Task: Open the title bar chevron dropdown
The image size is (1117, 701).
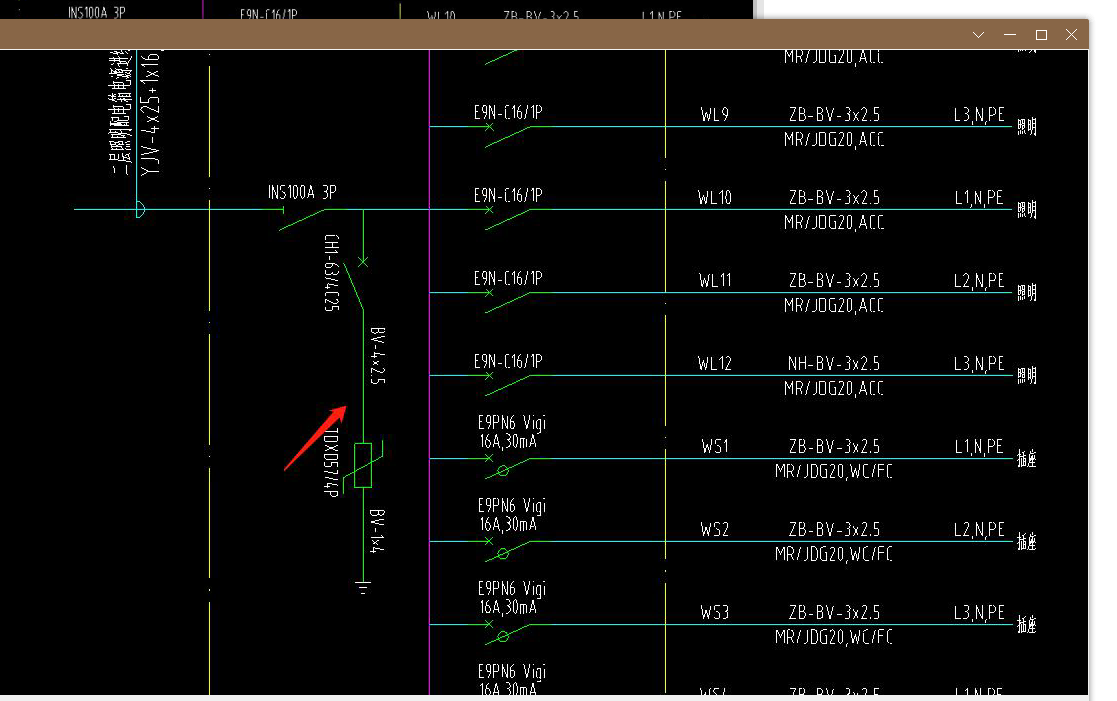Action: point(978,35)
